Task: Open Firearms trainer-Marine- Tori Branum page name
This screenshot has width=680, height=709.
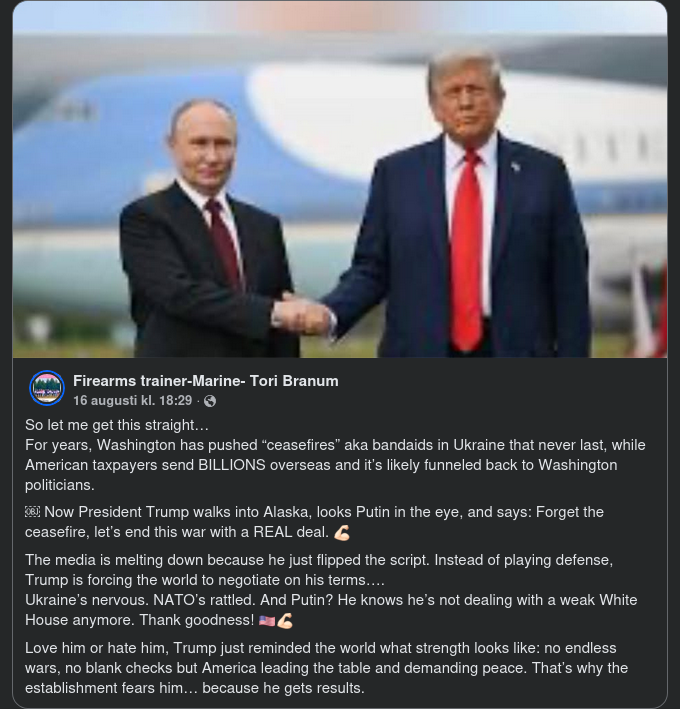Action: [206, 381]
